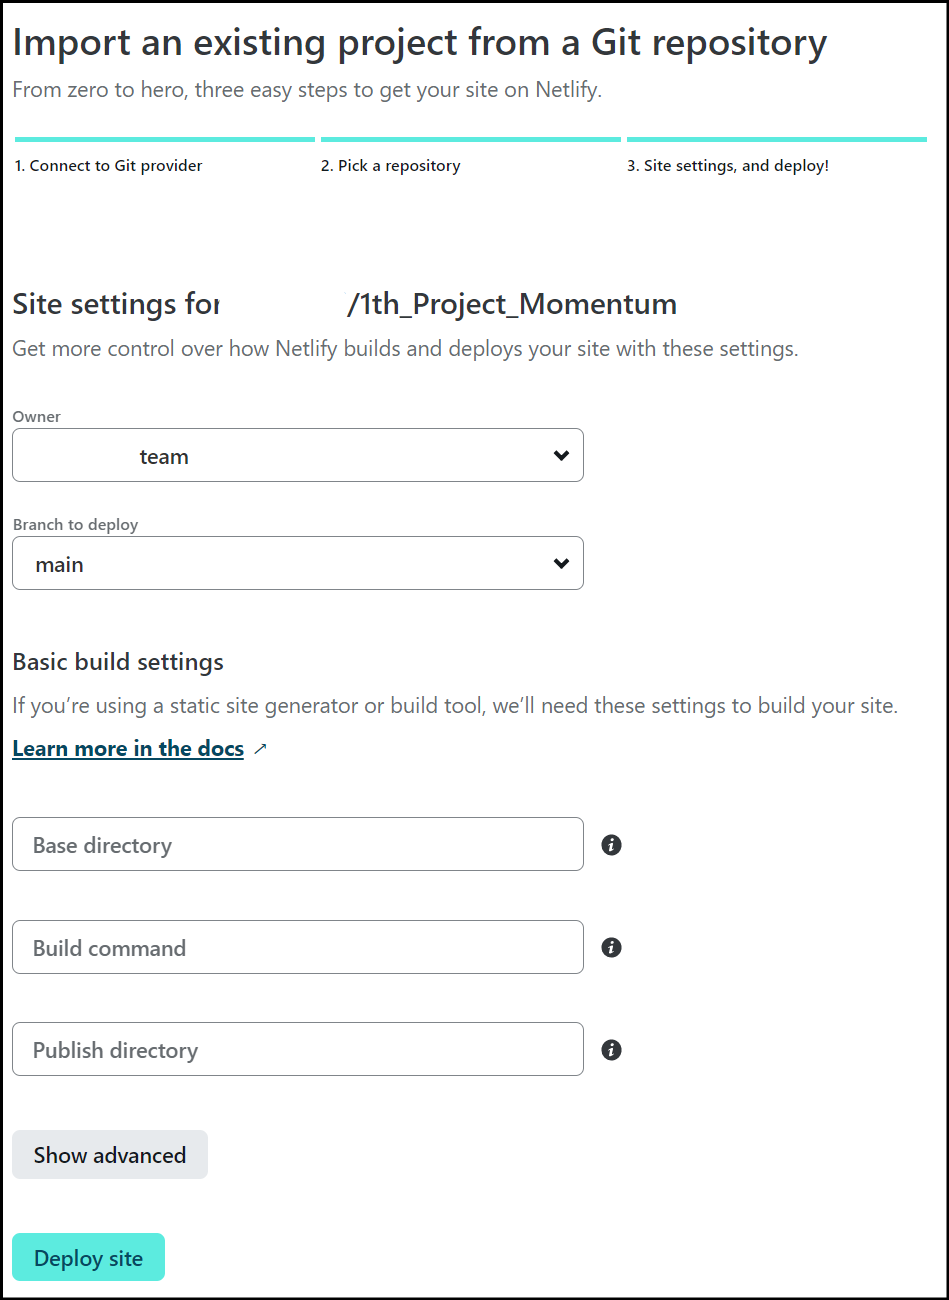Expand the Owner team dropdown
The image size is (949, 1300).
tap(298, 455)
